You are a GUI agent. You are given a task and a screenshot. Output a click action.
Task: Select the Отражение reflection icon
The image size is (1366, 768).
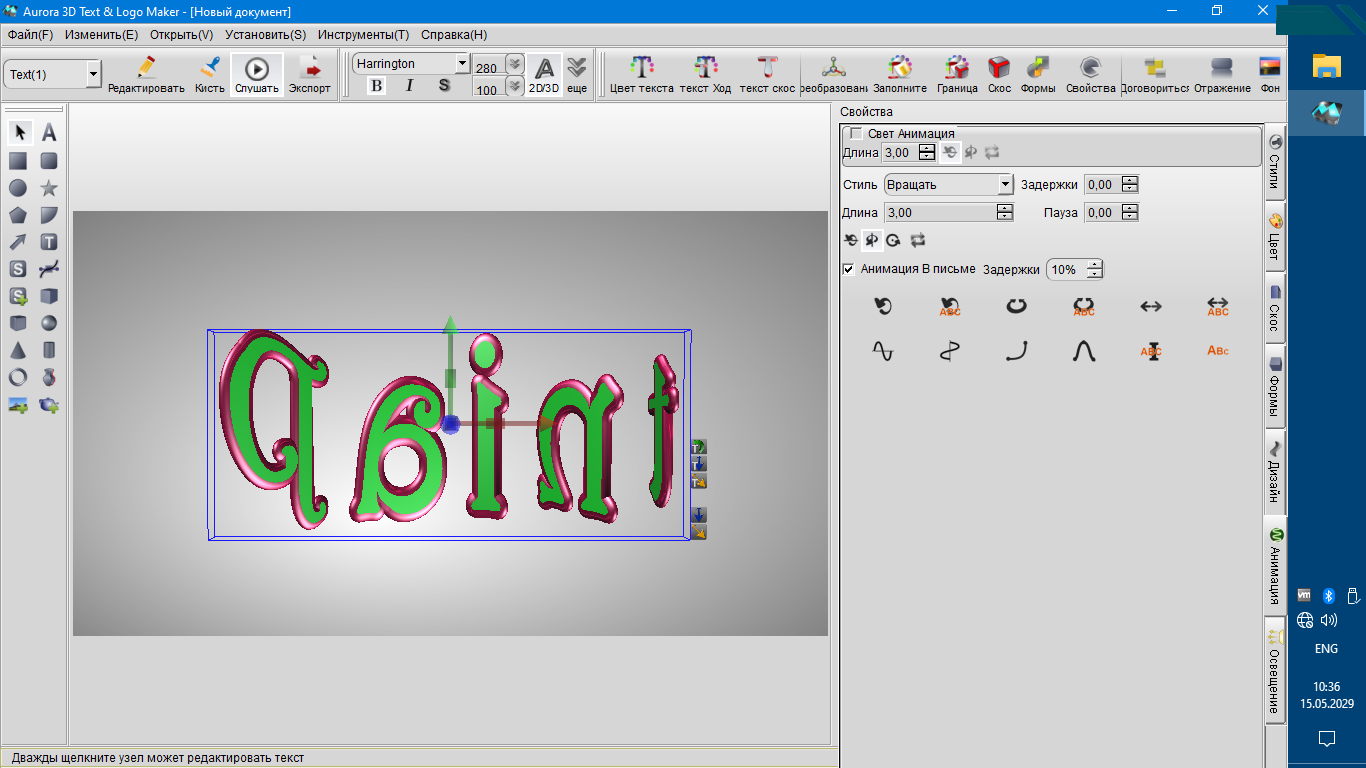coord(1222,74)
